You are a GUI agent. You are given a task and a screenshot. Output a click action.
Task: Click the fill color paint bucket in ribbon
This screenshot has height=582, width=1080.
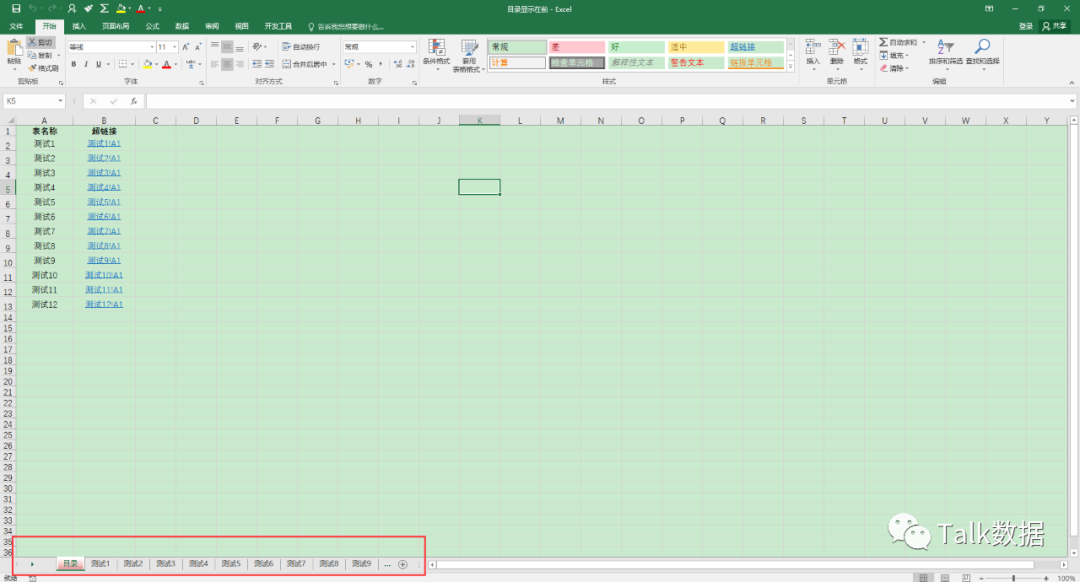click(x=147, y=64)
